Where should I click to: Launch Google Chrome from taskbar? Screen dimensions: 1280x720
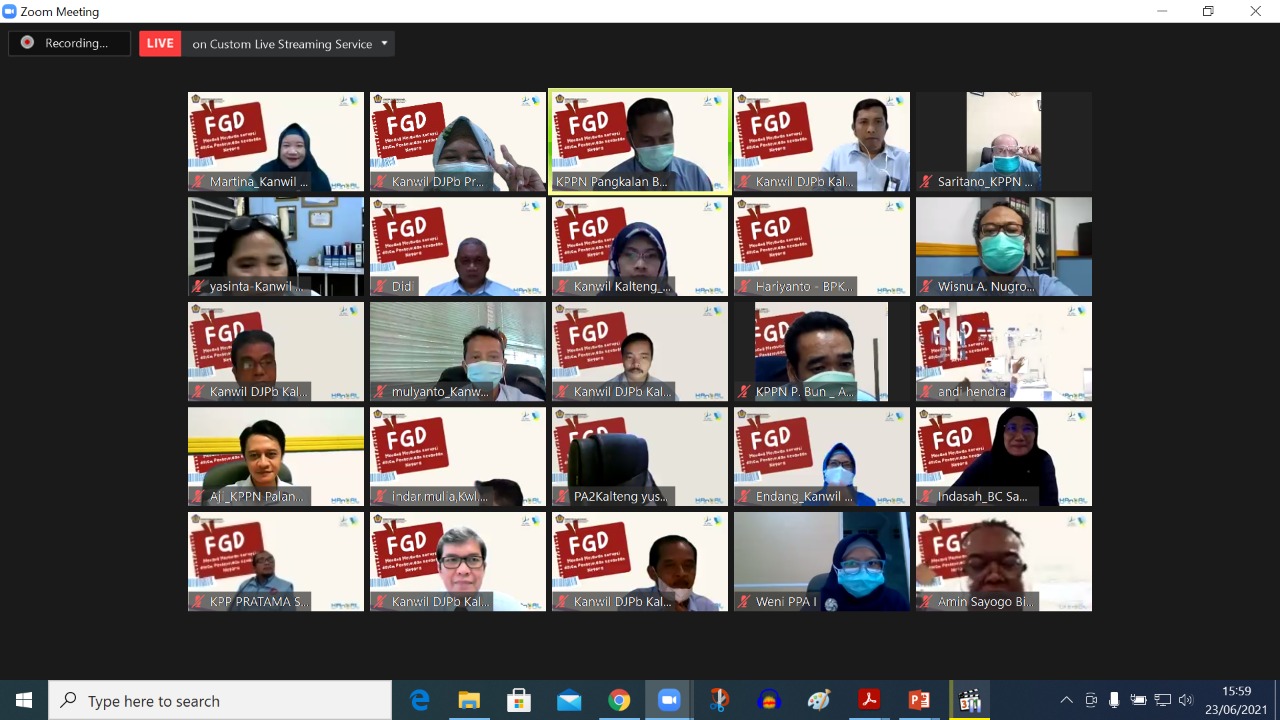click(619, 700)
